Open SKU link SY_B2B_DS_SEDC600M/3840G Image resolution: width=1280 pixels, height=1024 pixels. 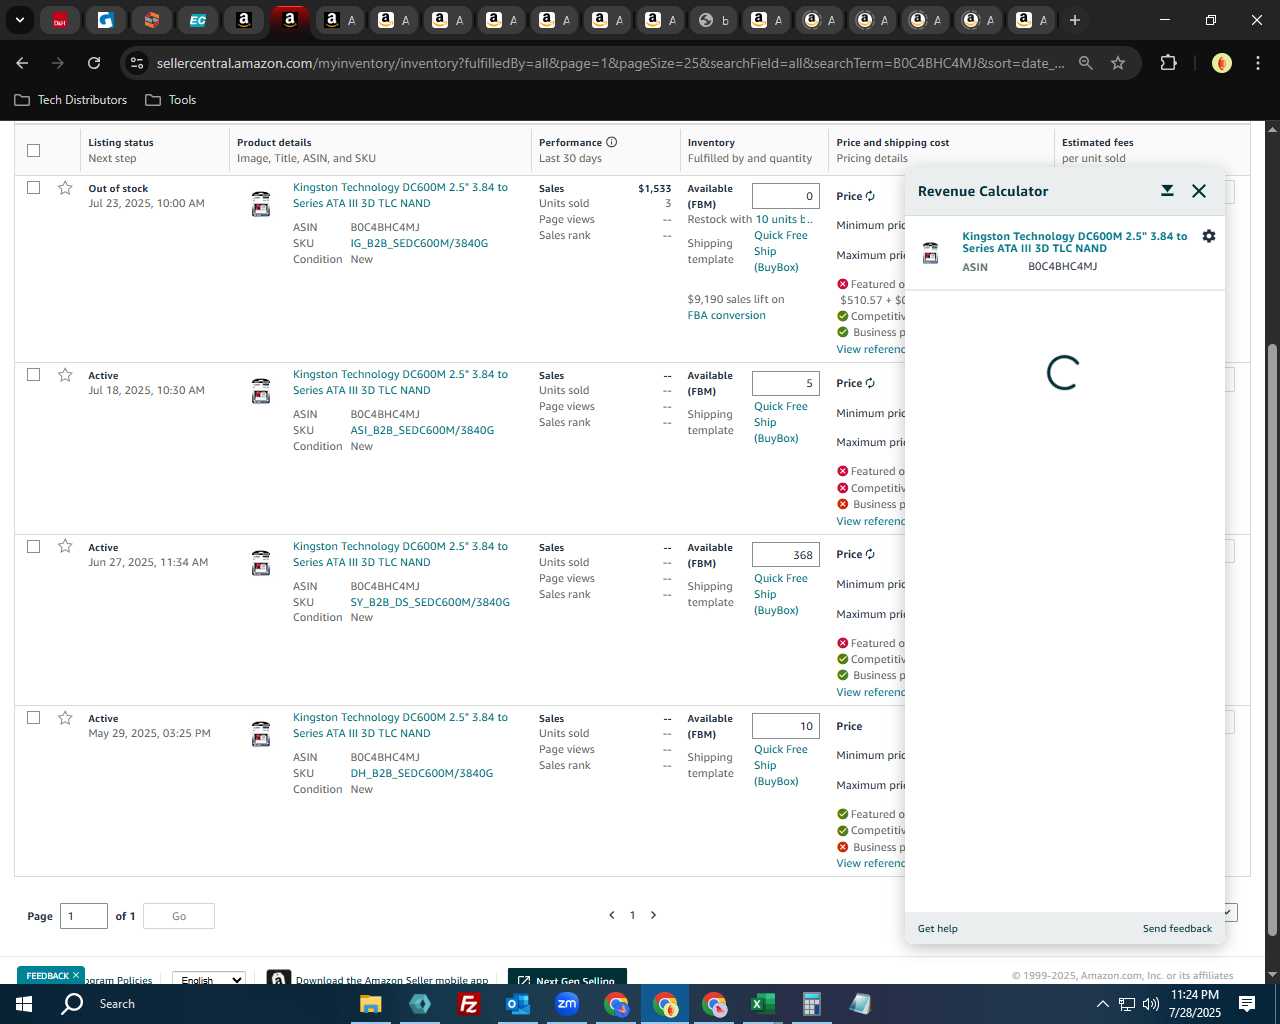click(430, 602)
